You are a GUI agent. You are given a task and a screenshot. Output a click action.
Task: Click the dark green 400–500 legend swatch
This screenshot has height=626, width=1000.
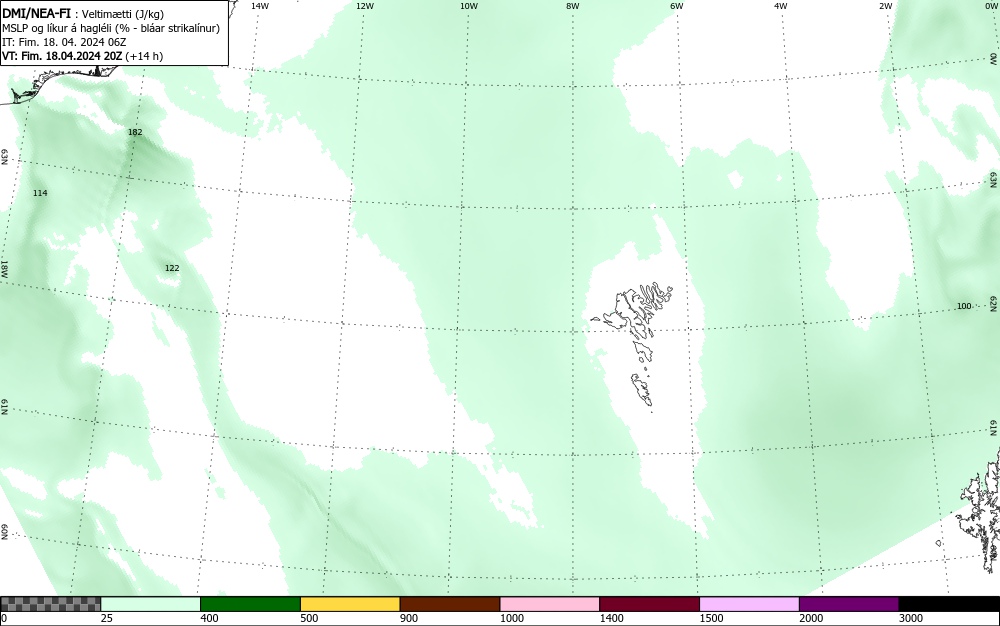click(x=250, y=604)
